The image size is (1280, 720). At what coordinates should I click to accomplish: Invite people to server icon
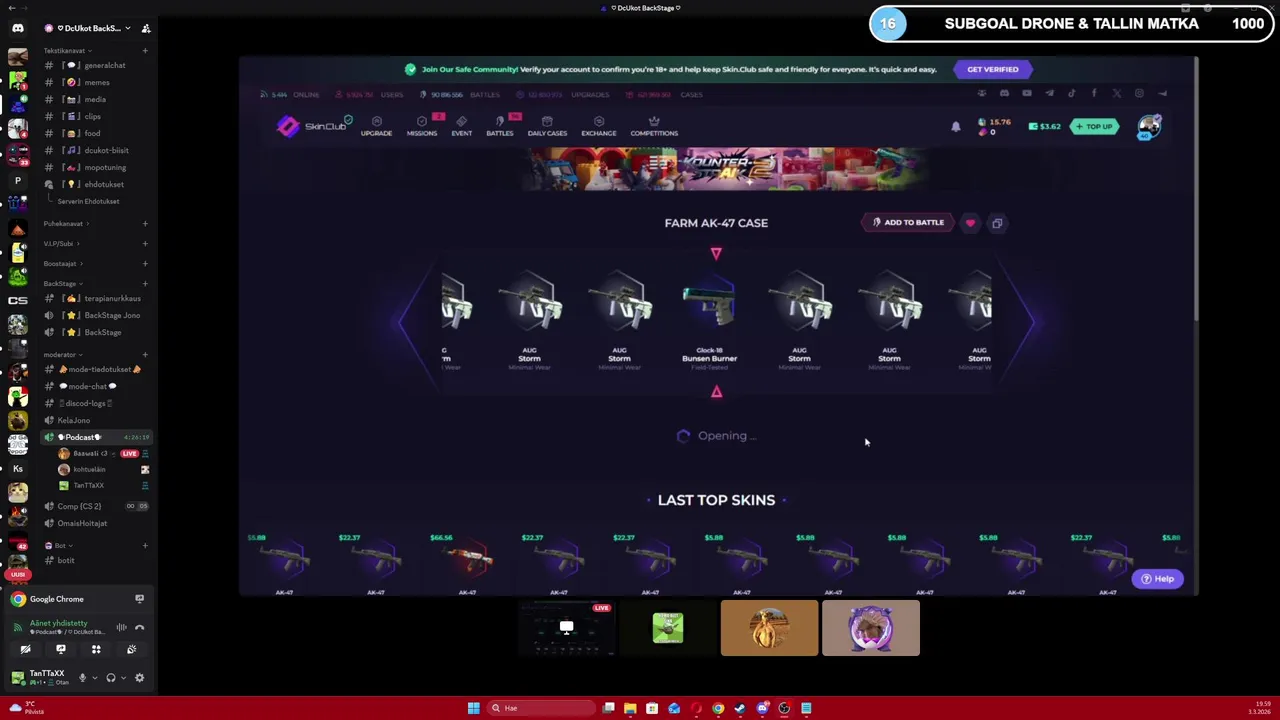click(146, 28)
